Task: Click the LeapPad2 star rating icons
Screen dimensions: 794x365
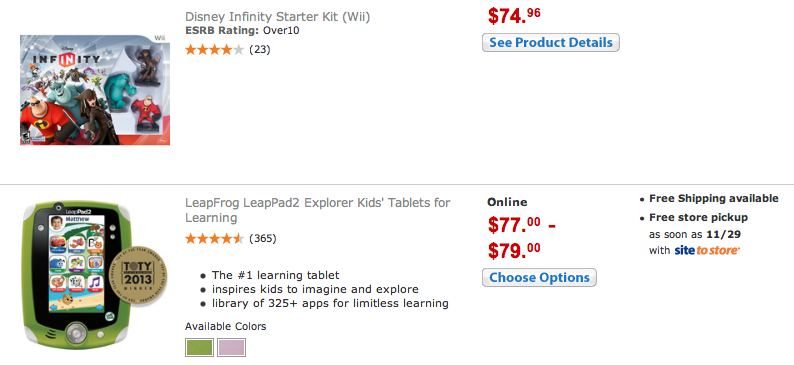Action: [214, 238]
